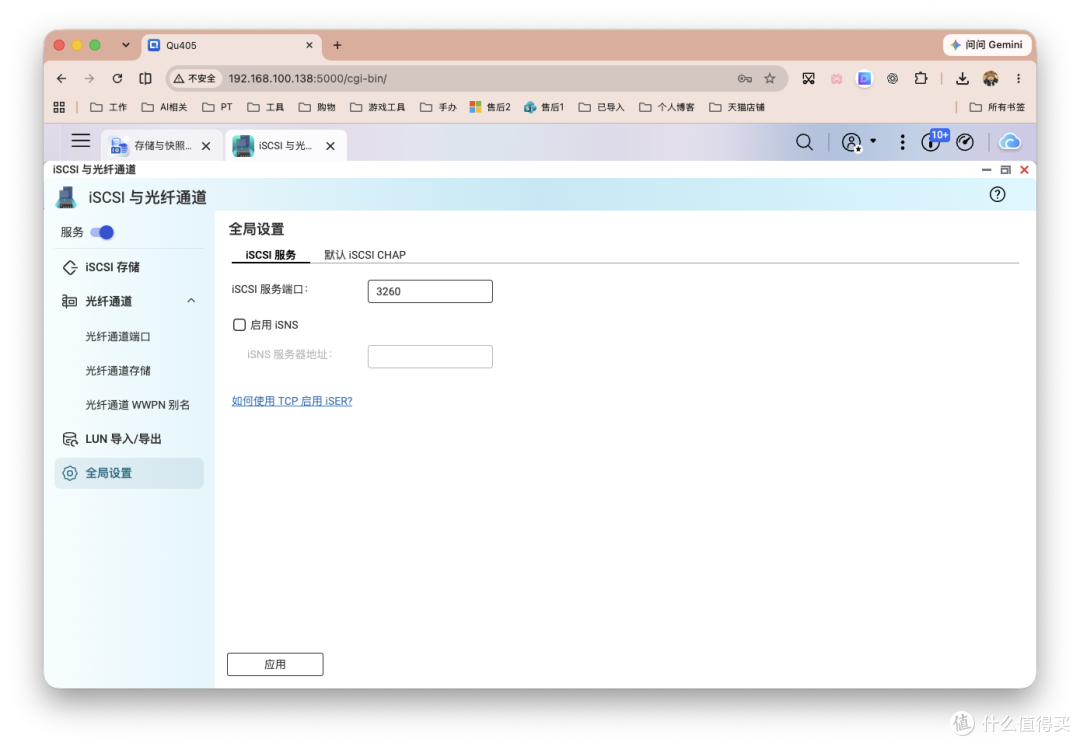Maximize the iSCSI 与光纤通道 window
The image size is (1080, 746).
tap(1006, 170)
